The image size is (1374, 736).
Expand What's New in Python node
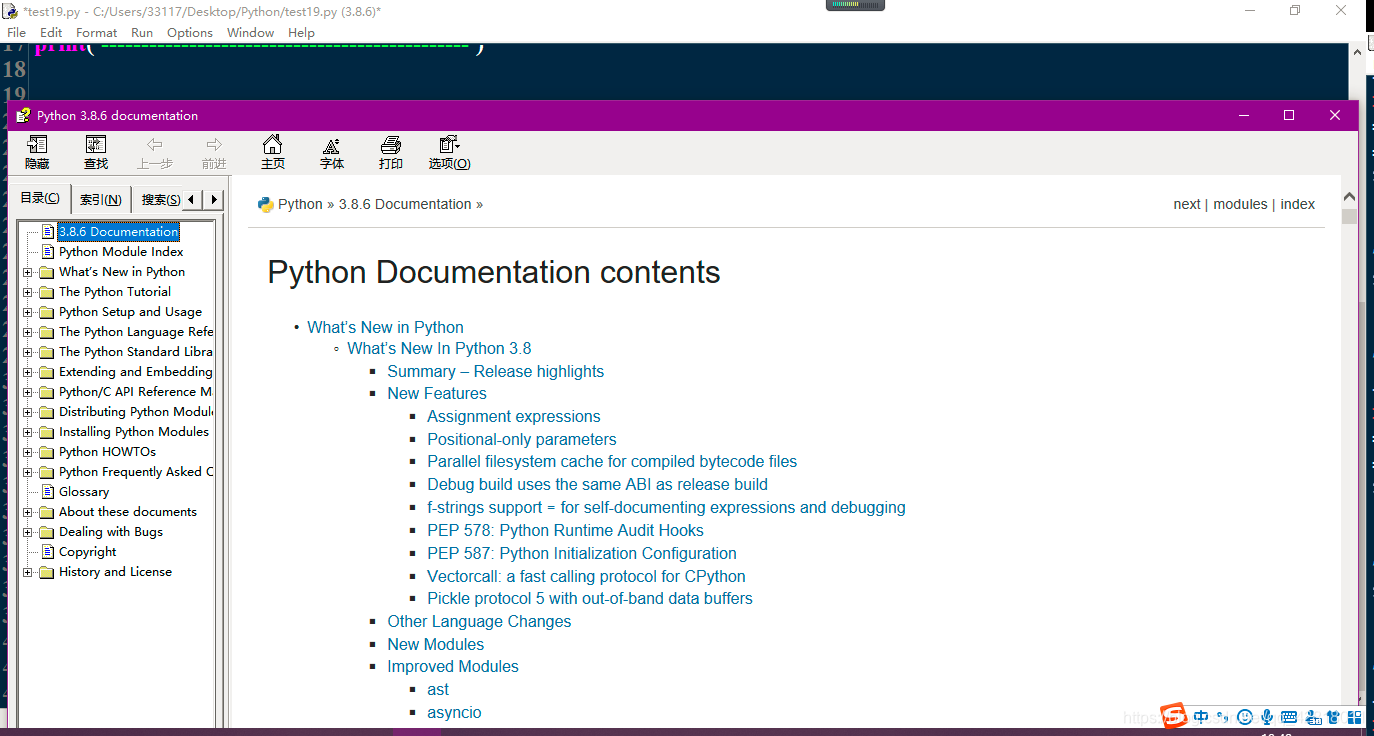tap(28, 272)
